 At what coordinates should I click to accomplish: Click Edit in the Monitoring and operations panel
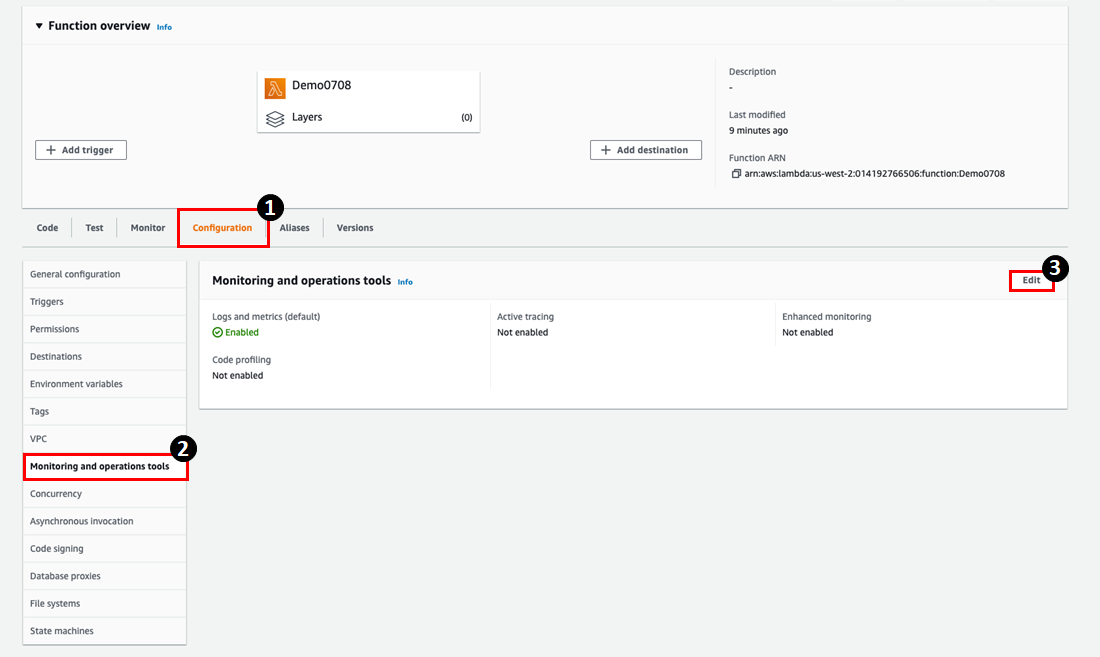coord(1031,280)
